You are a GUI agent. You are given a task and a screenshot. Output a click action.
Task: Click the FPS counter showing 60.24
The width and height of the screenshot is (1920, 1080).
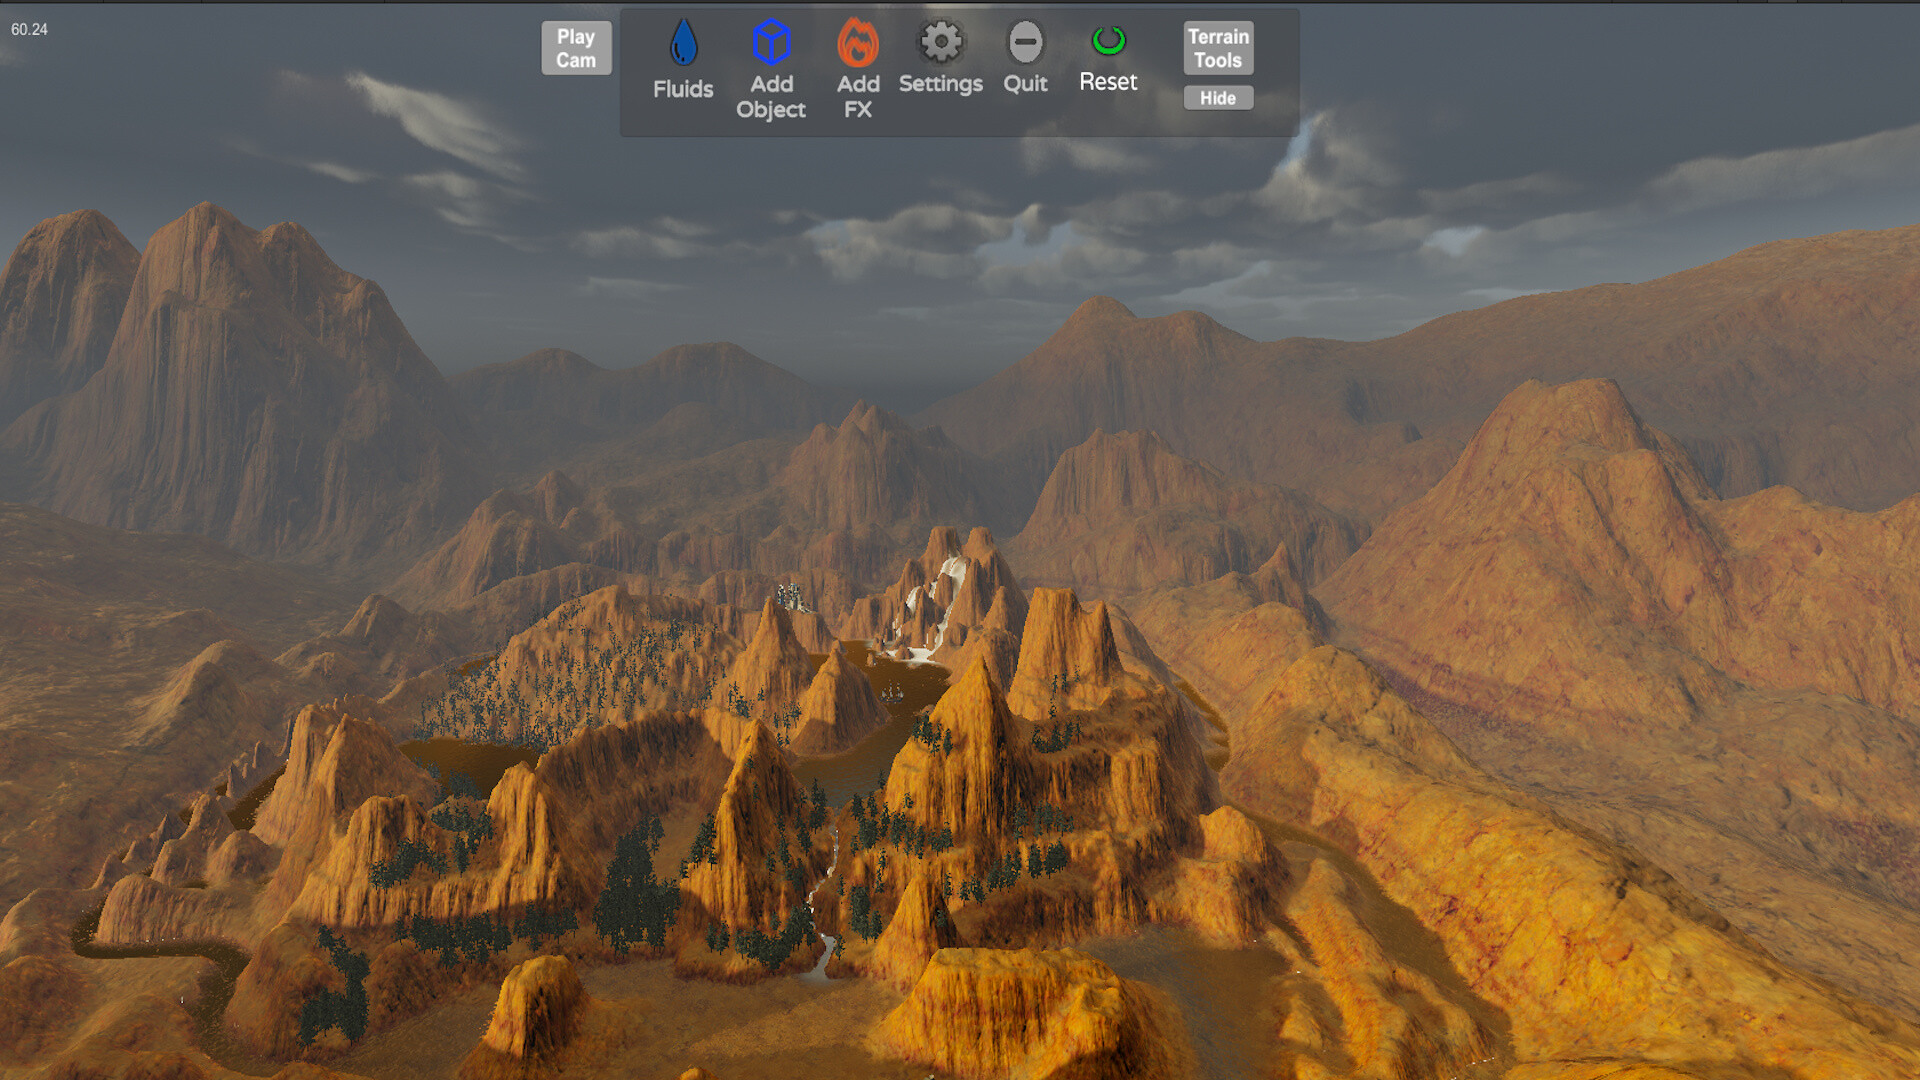click(x=27, y=30)
